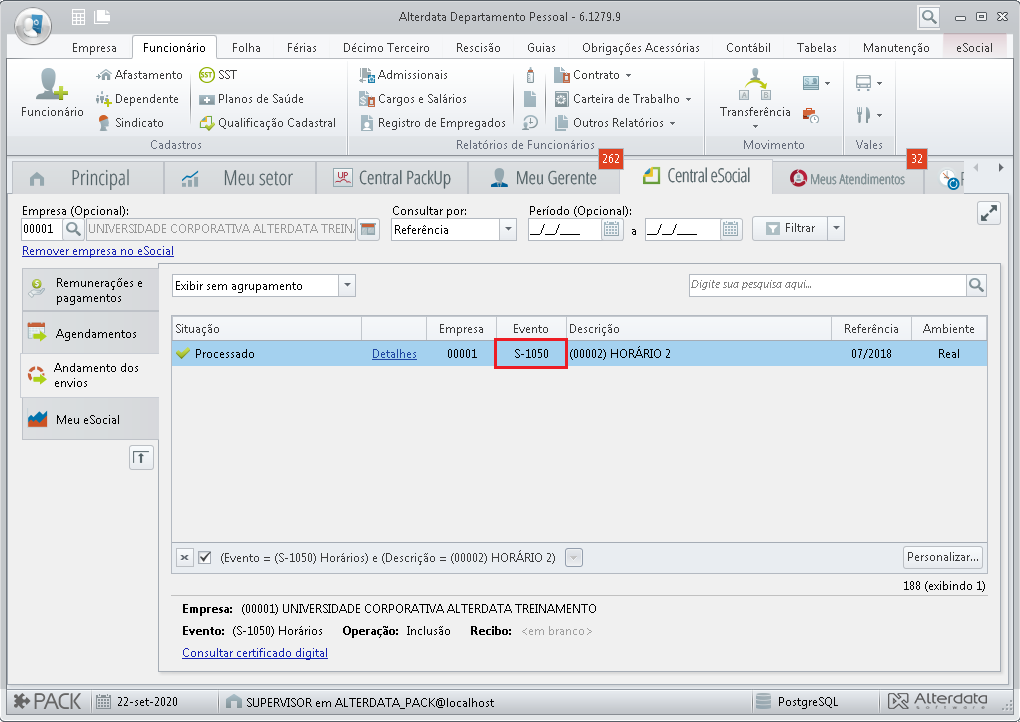Open the search magnifier in title bar
The image size is (1020, 722).
[x=929, y=17]
